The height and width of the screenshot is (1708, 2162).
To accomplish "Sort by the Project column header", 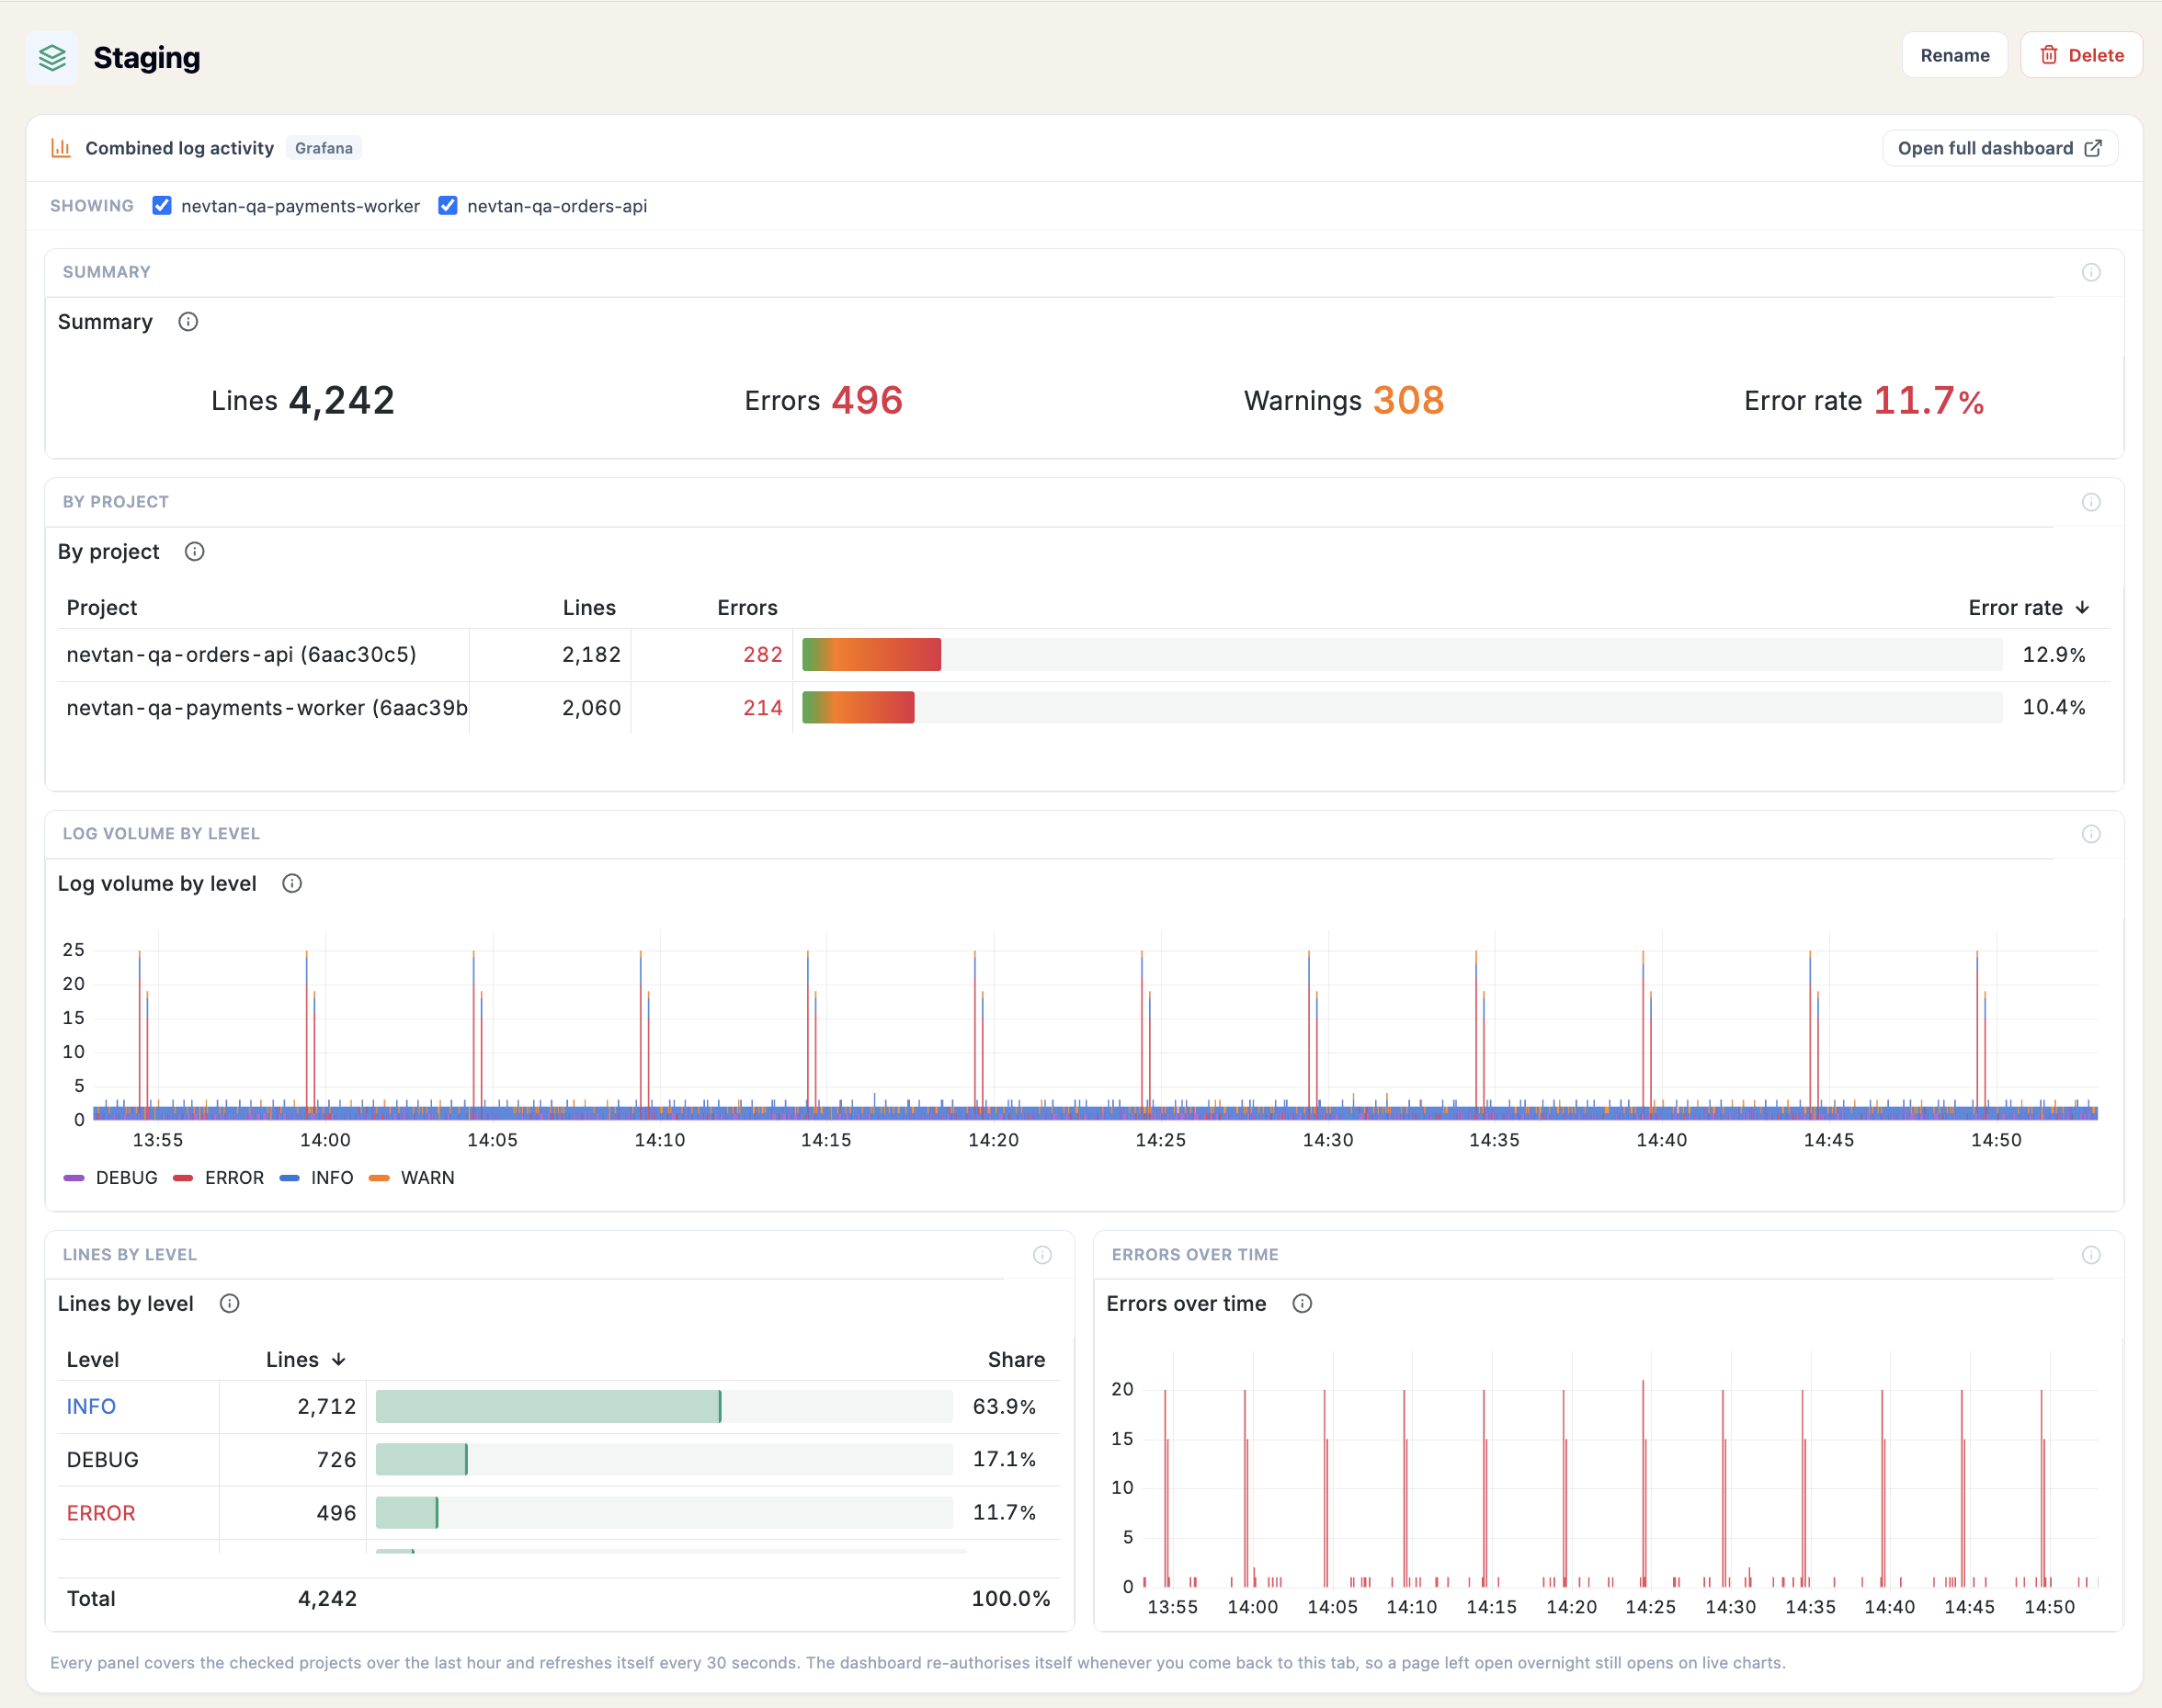I will point(102,608).
